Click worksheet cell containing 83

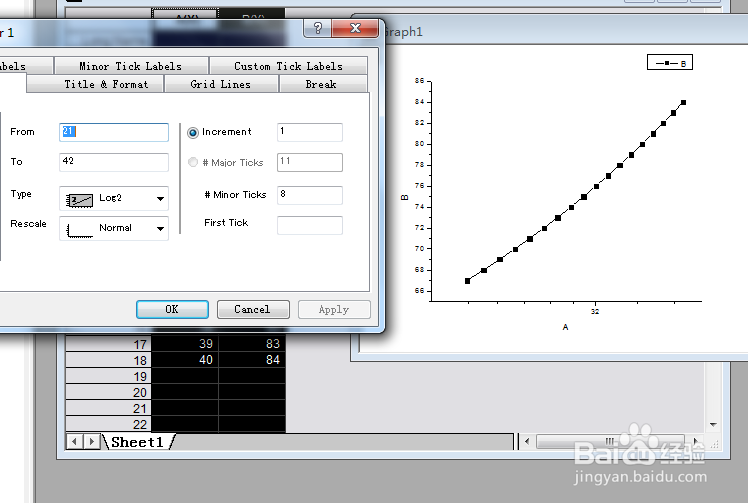pyautogui.click(x=252, y=344)
